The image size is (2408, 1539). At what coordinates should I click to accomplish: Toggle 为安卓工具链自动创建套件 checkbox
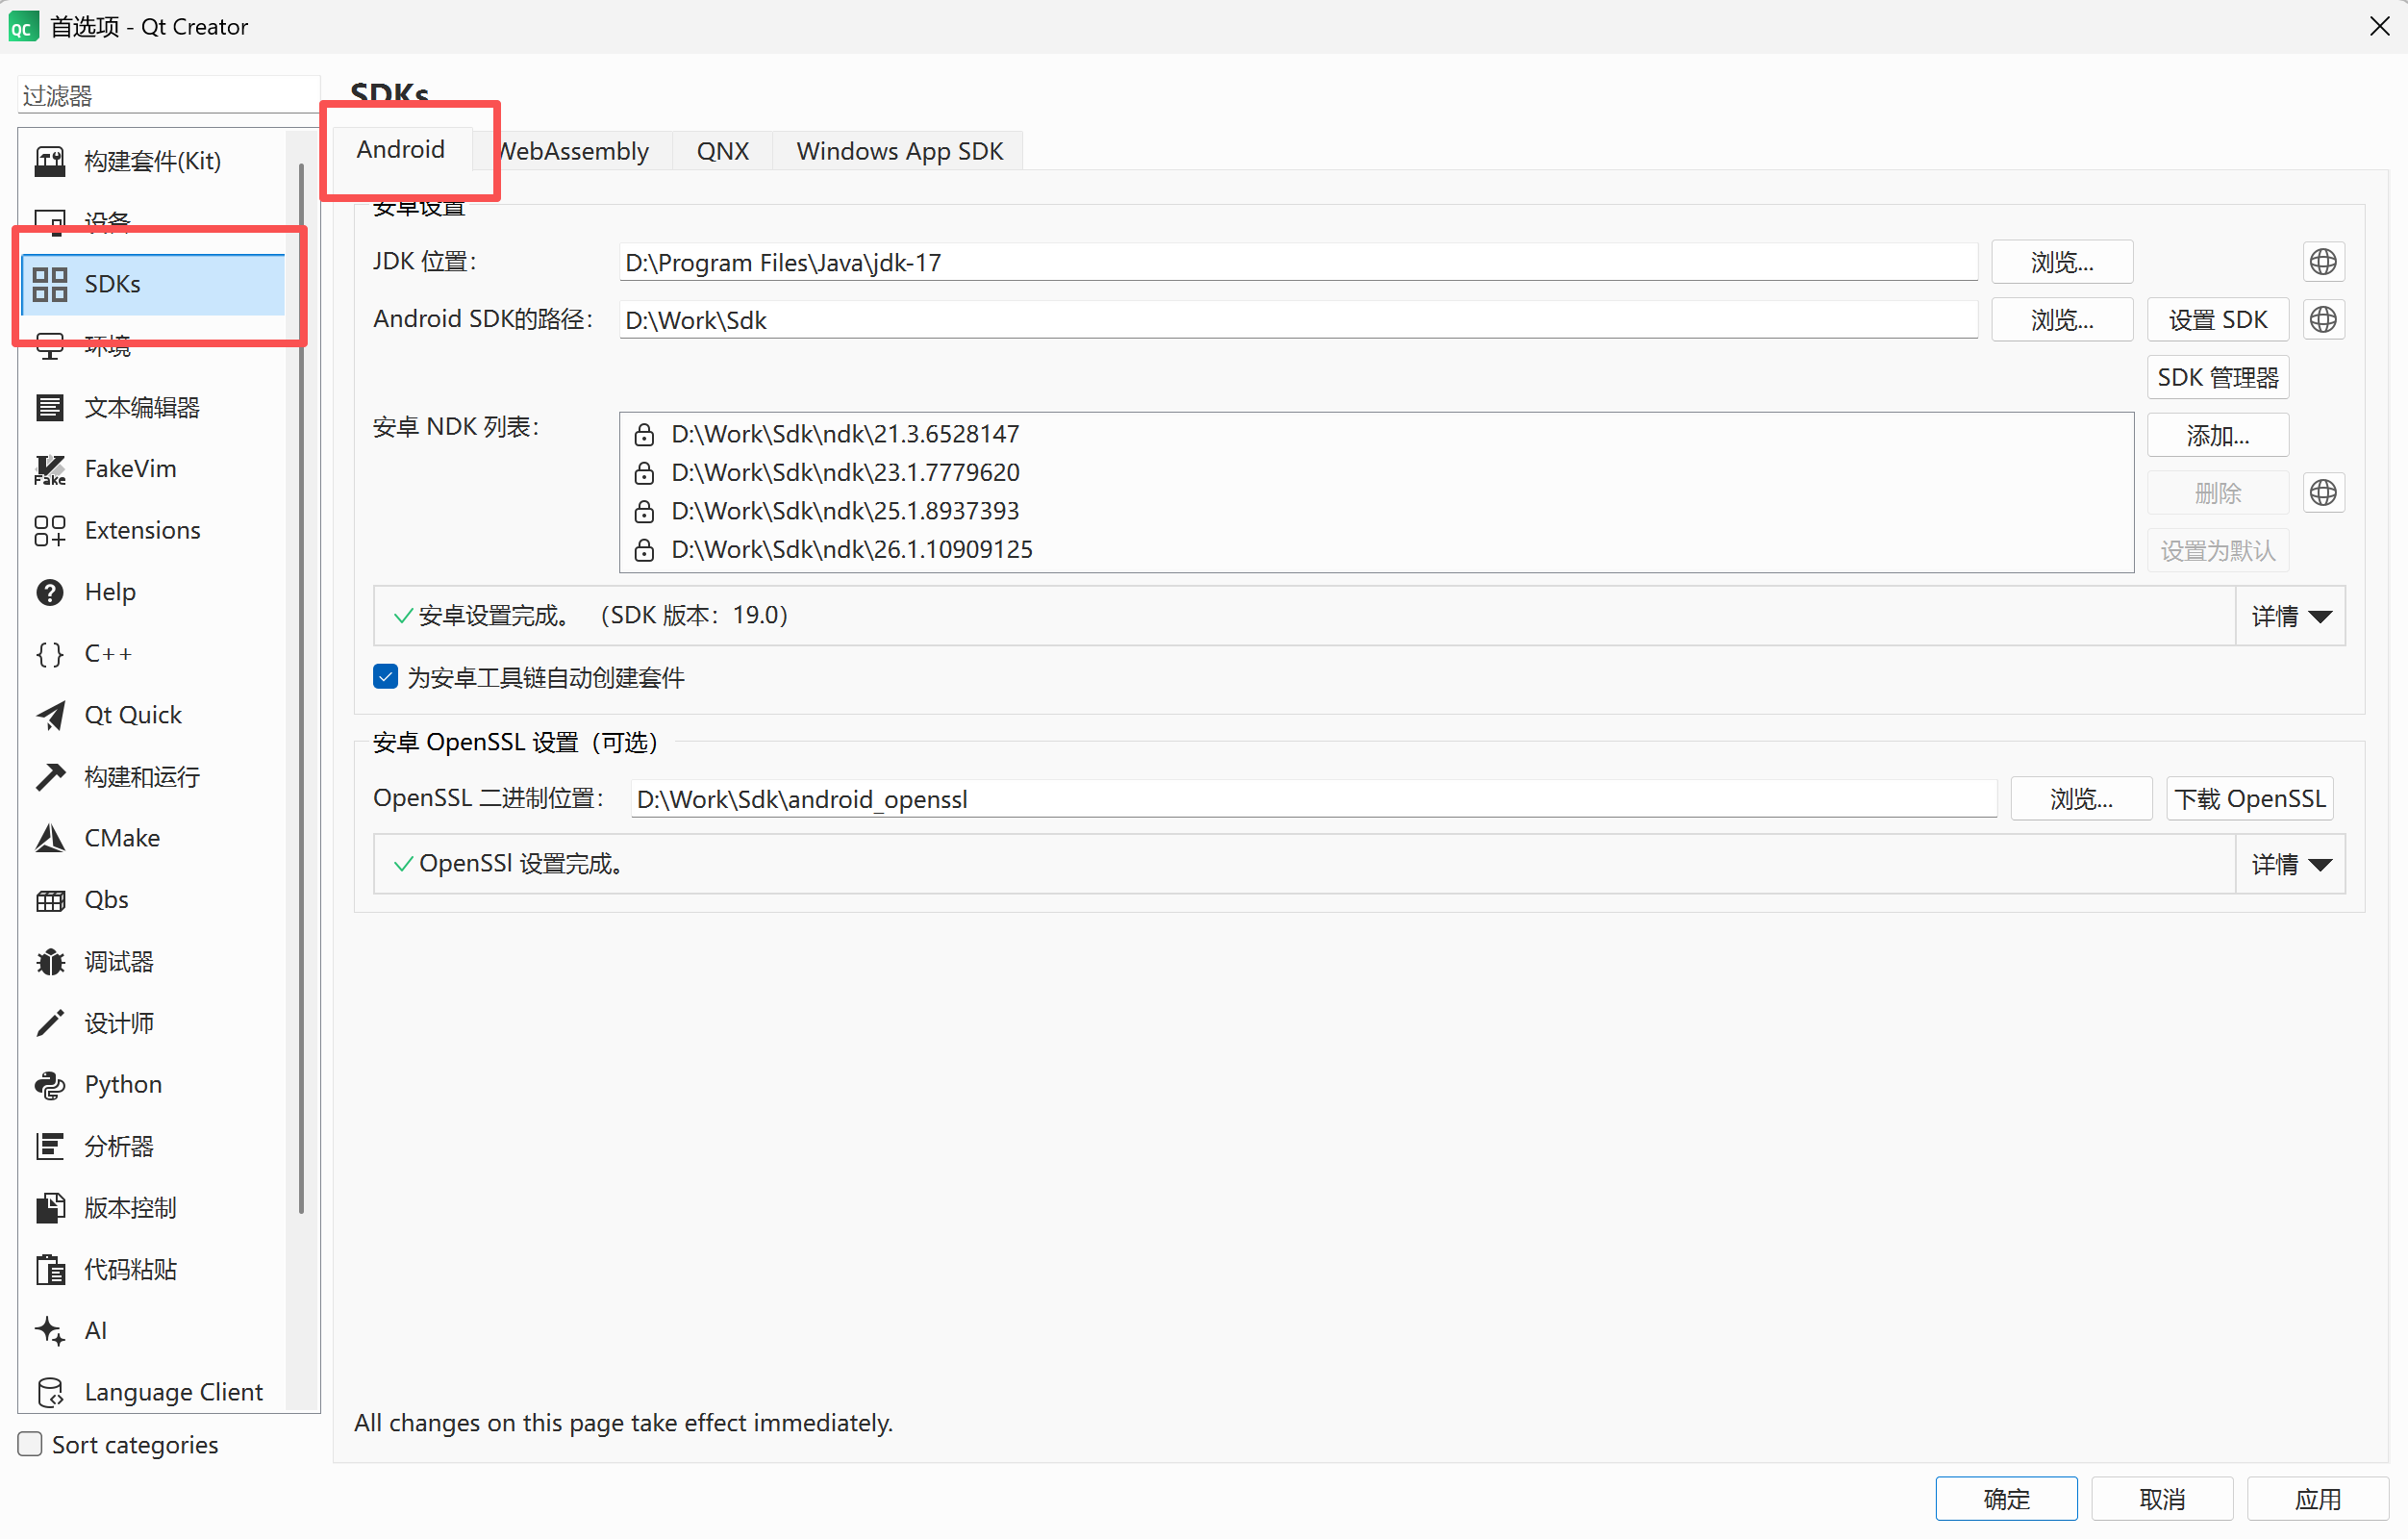385,677
